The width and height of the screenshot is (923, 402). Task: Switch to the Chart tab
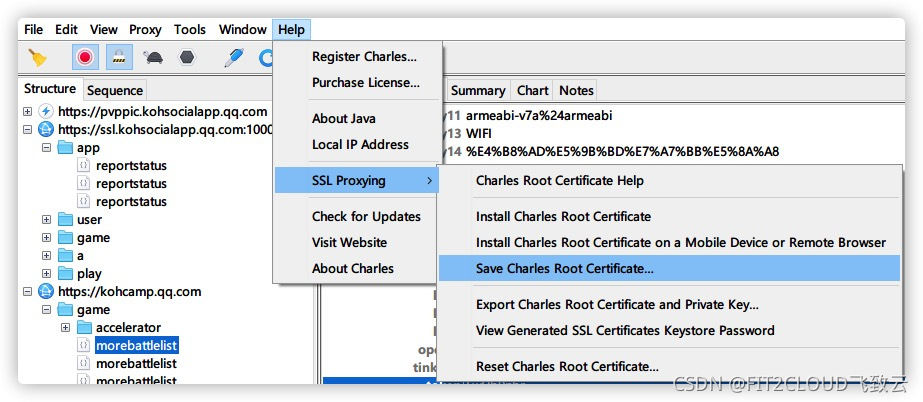[x=533, y=91]
